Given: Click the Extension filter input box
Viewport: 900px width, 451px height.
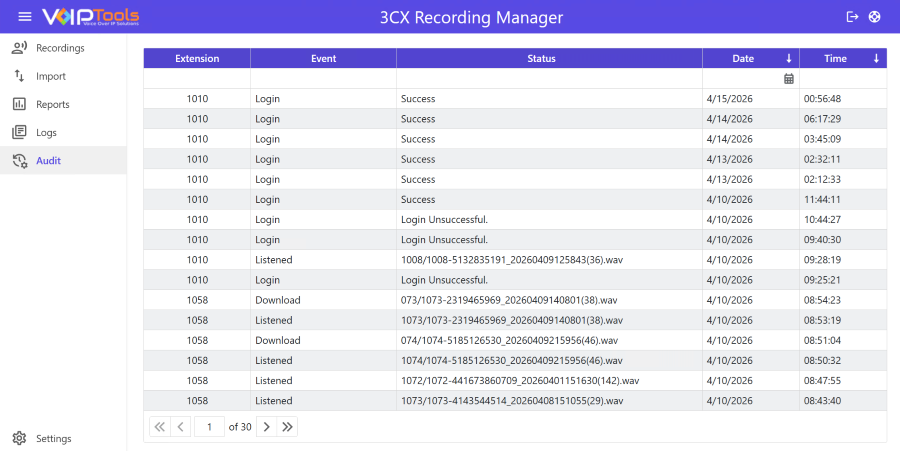Looking at the screenshot, I should 197,79.
